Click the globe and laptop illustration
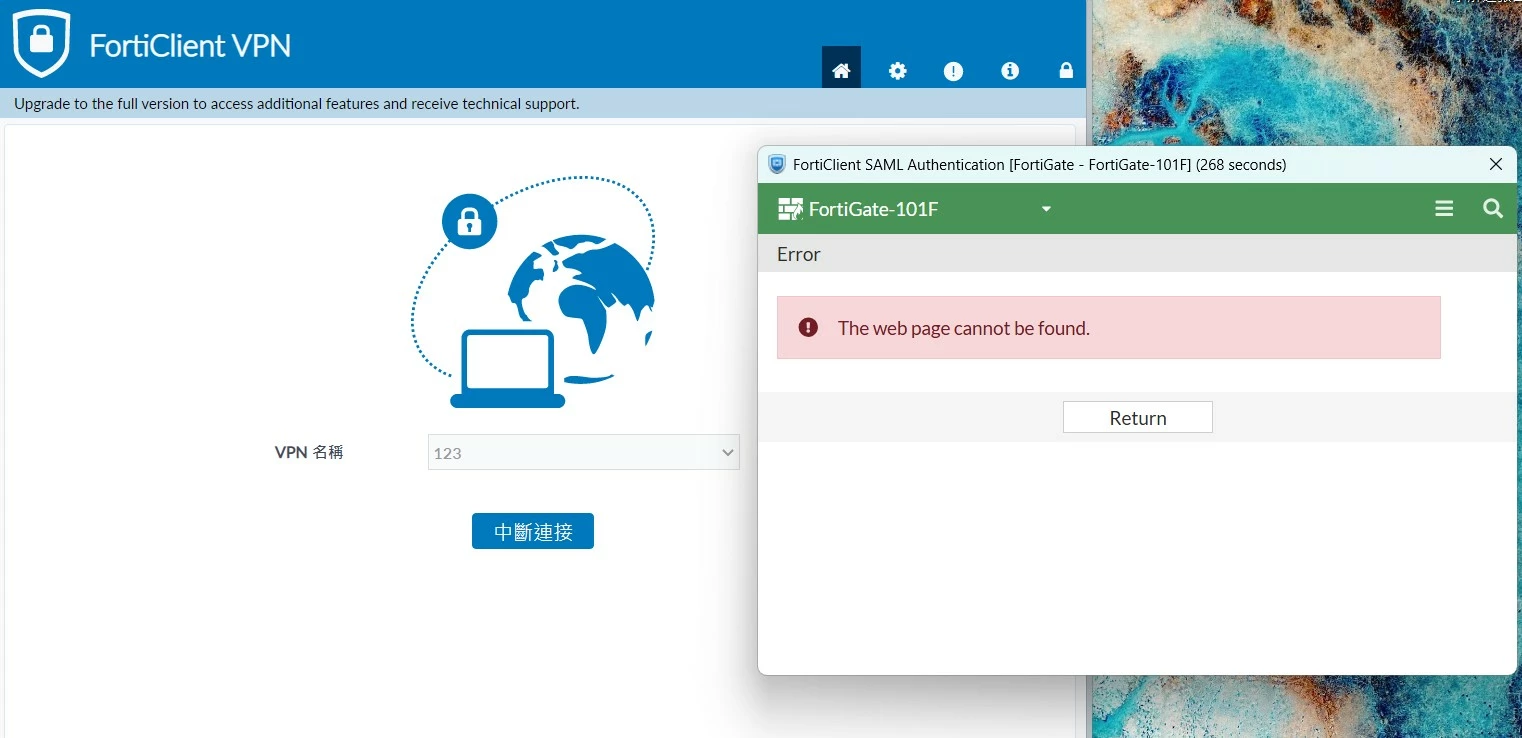This screenshot has width=1522, height=738. pyautogui.click(x=533, y=292)
